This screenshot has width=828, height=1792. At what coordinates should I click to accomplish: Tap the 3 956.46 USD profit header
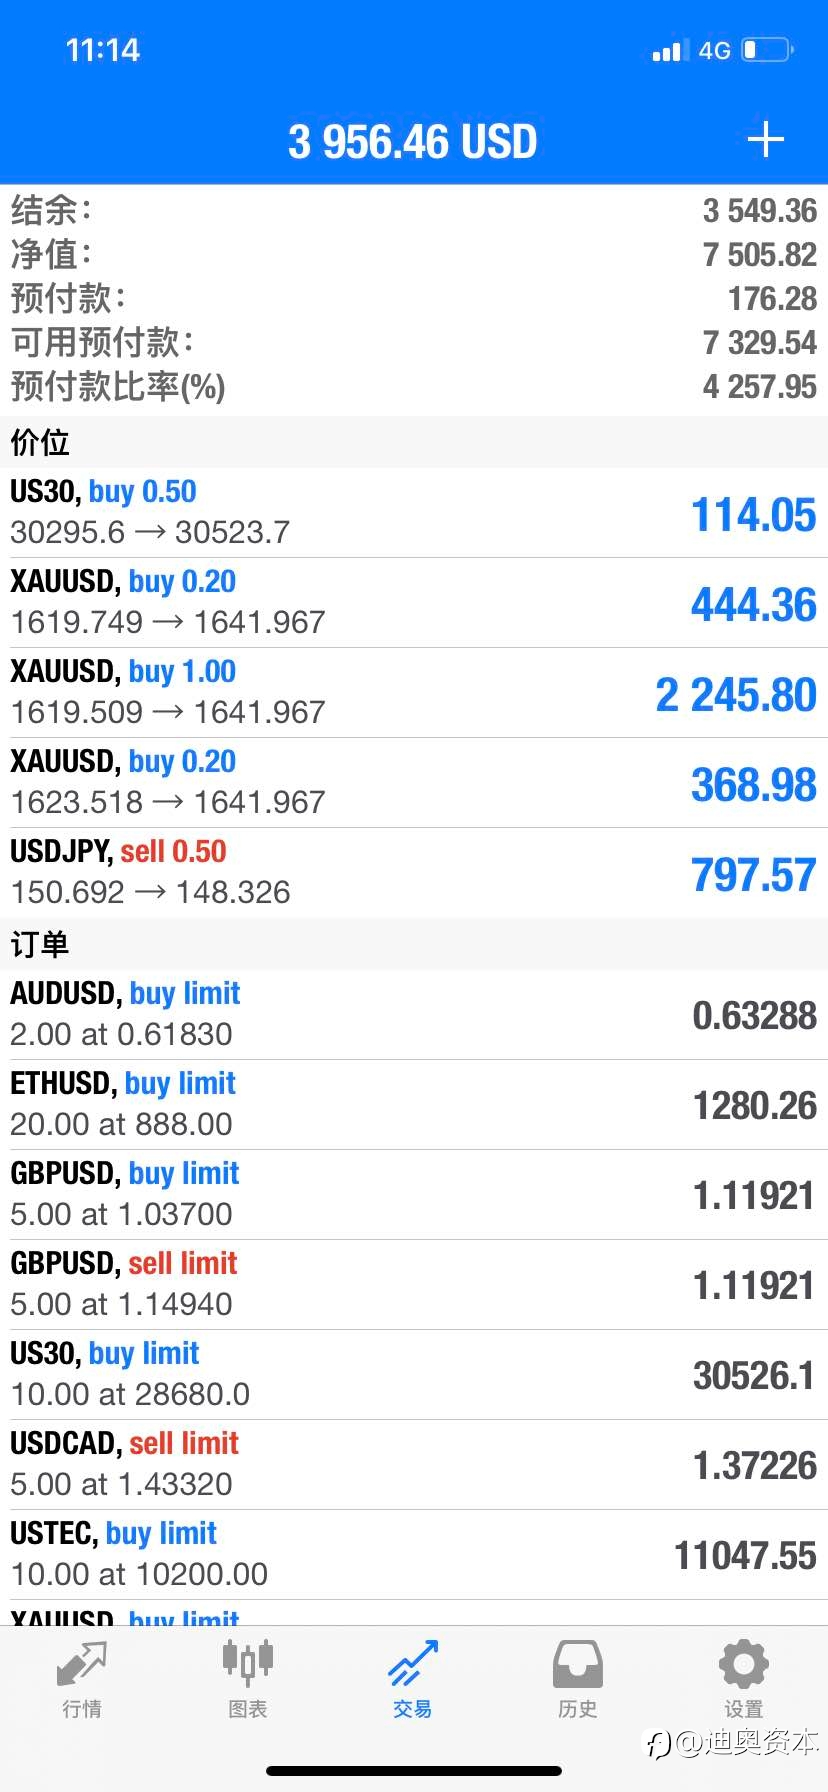tap(413, 141)
